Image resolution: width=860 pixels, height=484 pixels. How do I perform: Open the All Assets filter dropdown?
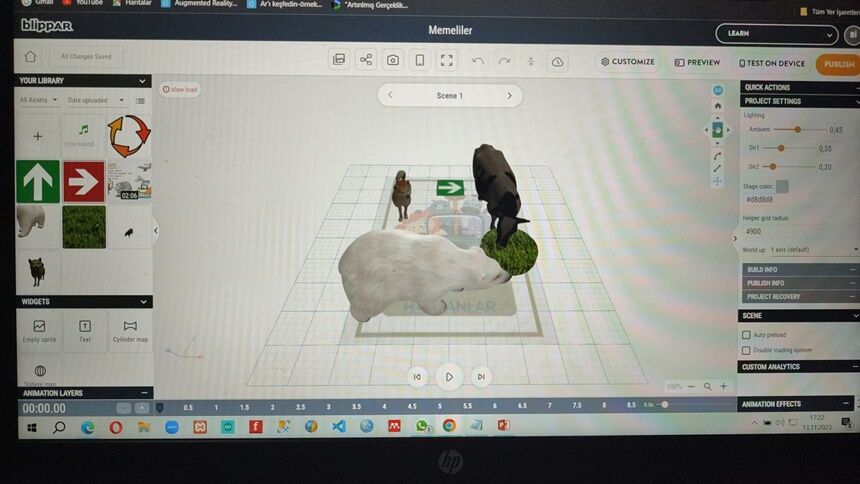[x=38, y=100]
